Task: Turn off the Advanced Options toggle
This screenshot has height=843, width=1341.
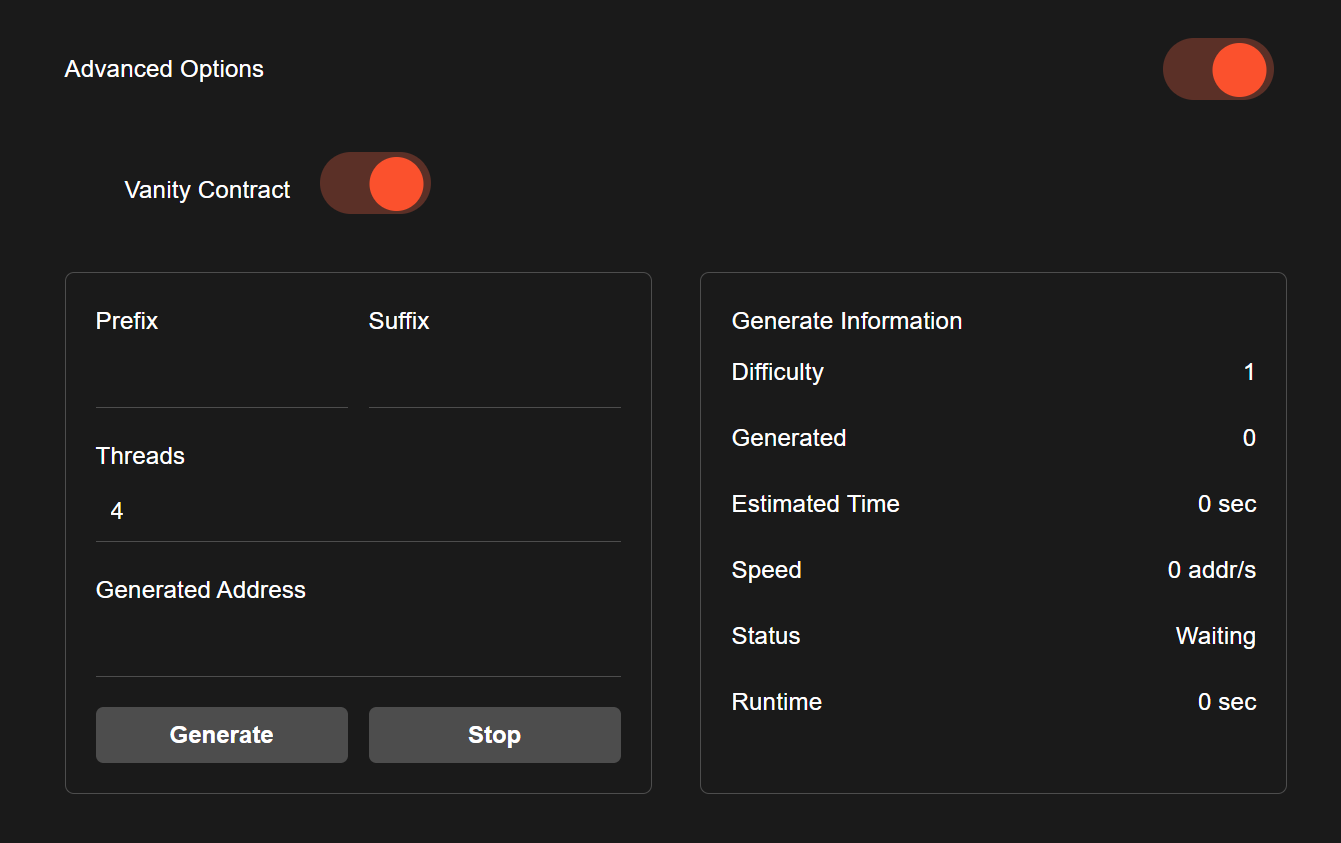Action: pos(1217,69)
